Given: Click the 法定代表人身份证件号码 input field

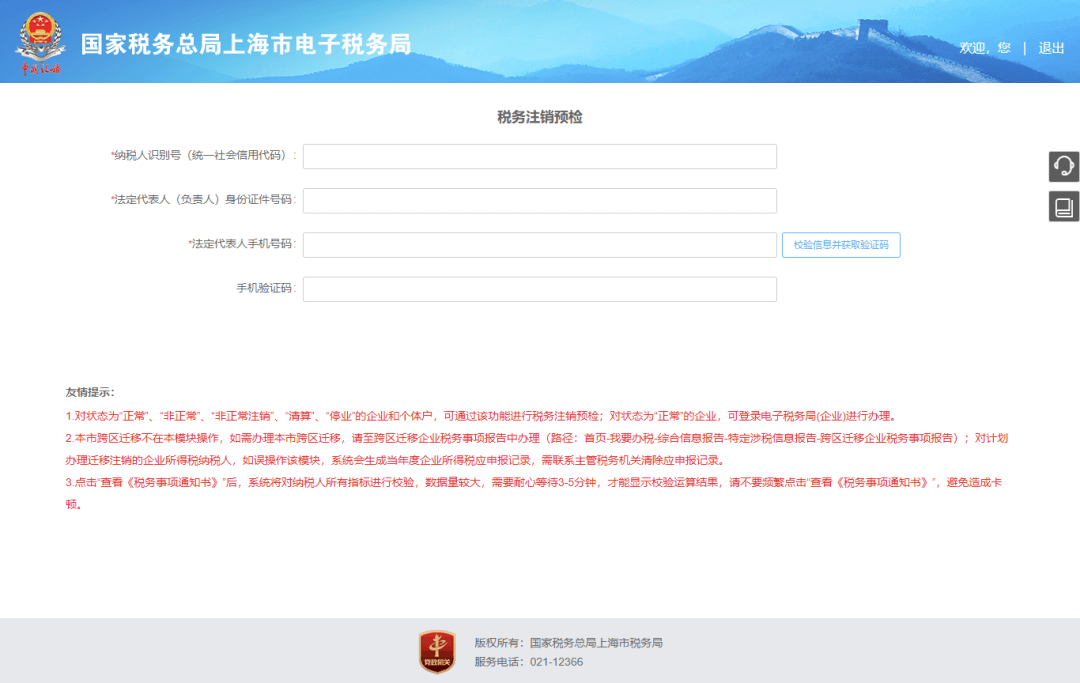Looking at the screenshot, I should (x=540, y=200).
